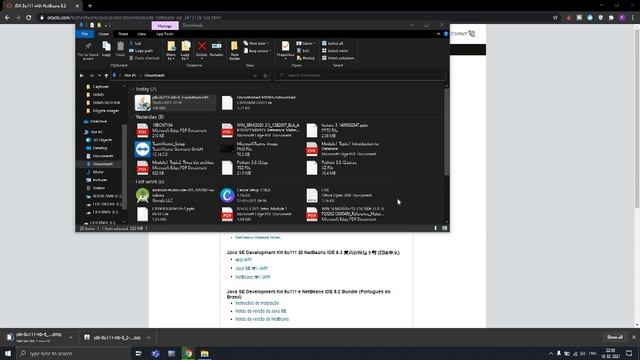Click the Cut scissors icon

pyautogui.click(x=131, y=43)
